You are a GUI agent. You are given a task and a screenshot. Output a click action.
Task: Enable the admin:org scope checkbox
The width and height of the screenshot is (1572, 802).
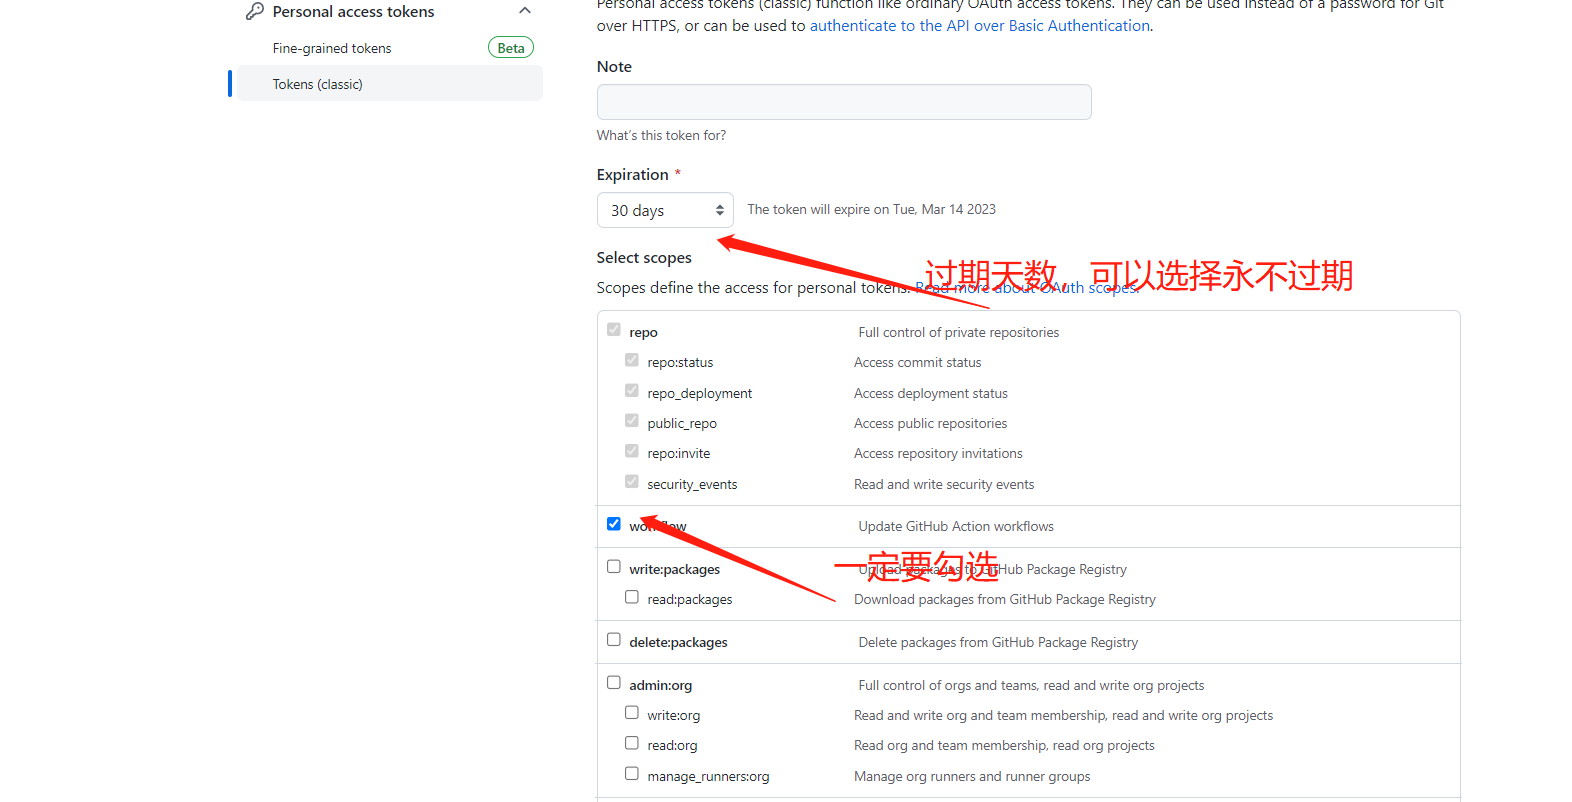pos(614,683)
